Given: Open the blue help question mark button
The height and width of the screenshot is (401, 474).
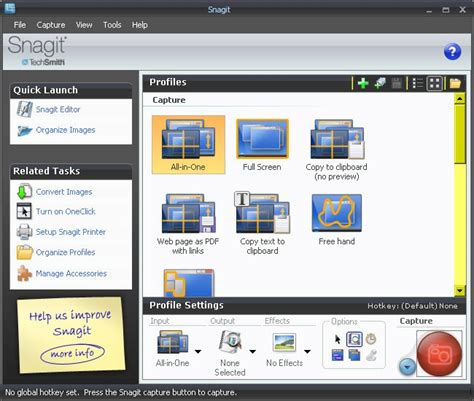Looking at the screenshot, I should 452,52.
